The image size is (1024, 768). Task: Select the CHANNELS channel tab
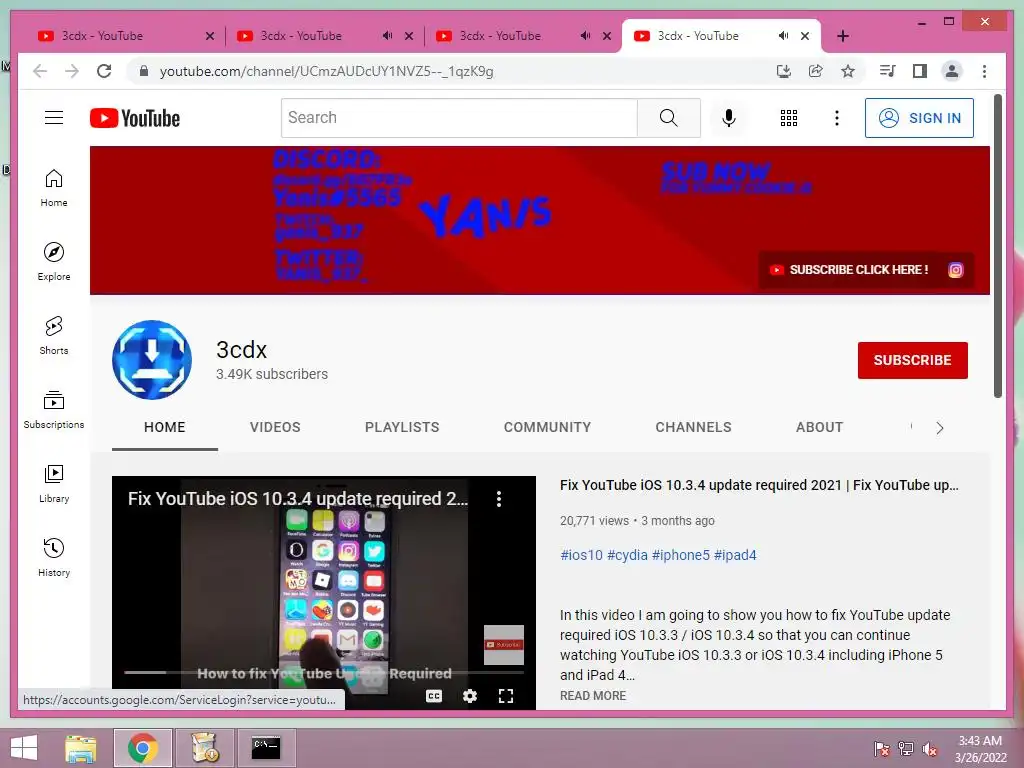pyautogui.click(x=693, y=427)
